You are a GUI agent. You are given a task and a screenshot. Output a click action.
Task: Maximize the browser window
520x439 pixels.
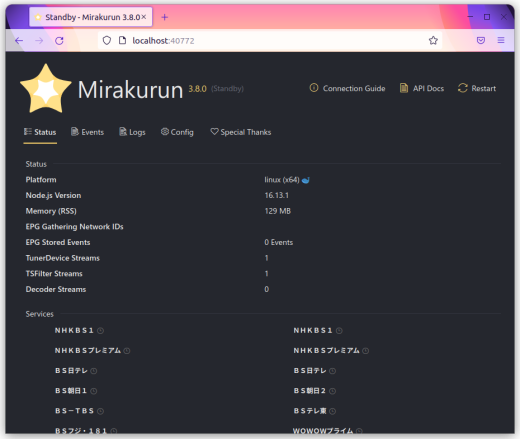[487, 17]
